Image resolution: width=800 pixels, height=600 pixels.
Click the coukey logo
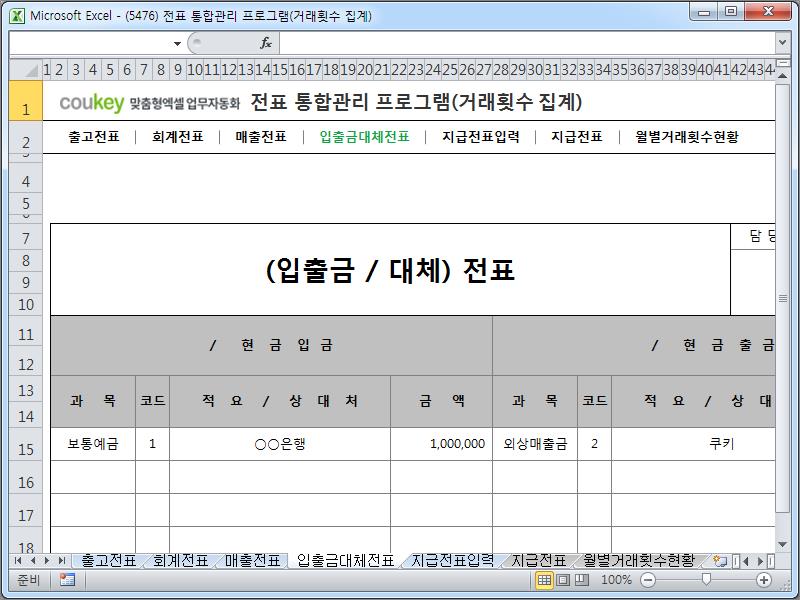(x=92, y=103)
